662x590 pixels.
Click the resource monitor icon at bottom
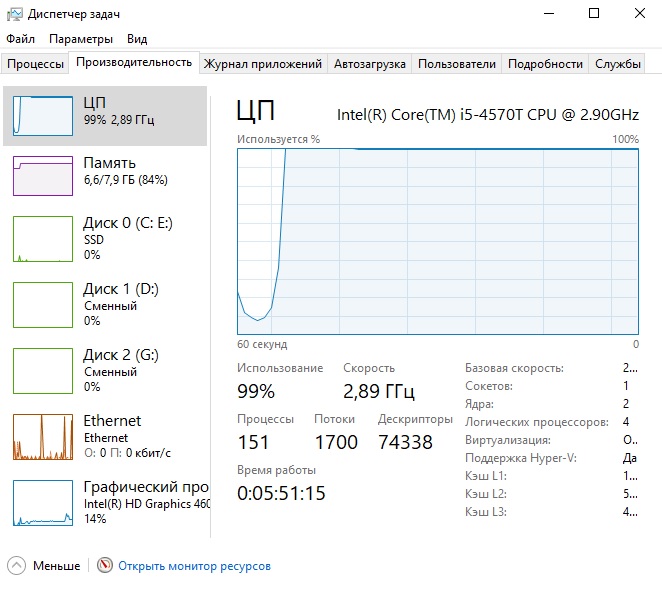tap(105, 566)
